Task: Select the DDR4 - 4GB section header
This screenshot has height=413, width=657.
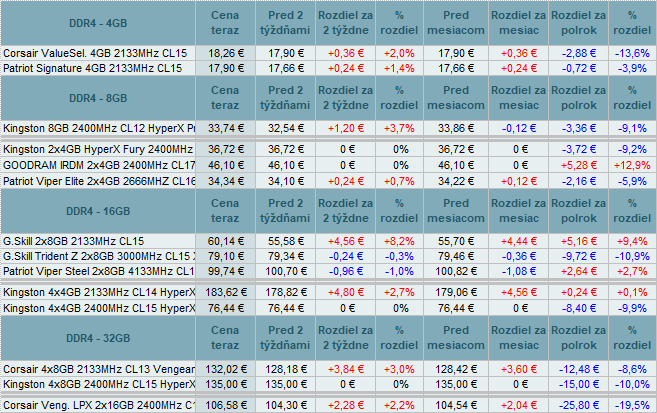Action: pos(98,23)
